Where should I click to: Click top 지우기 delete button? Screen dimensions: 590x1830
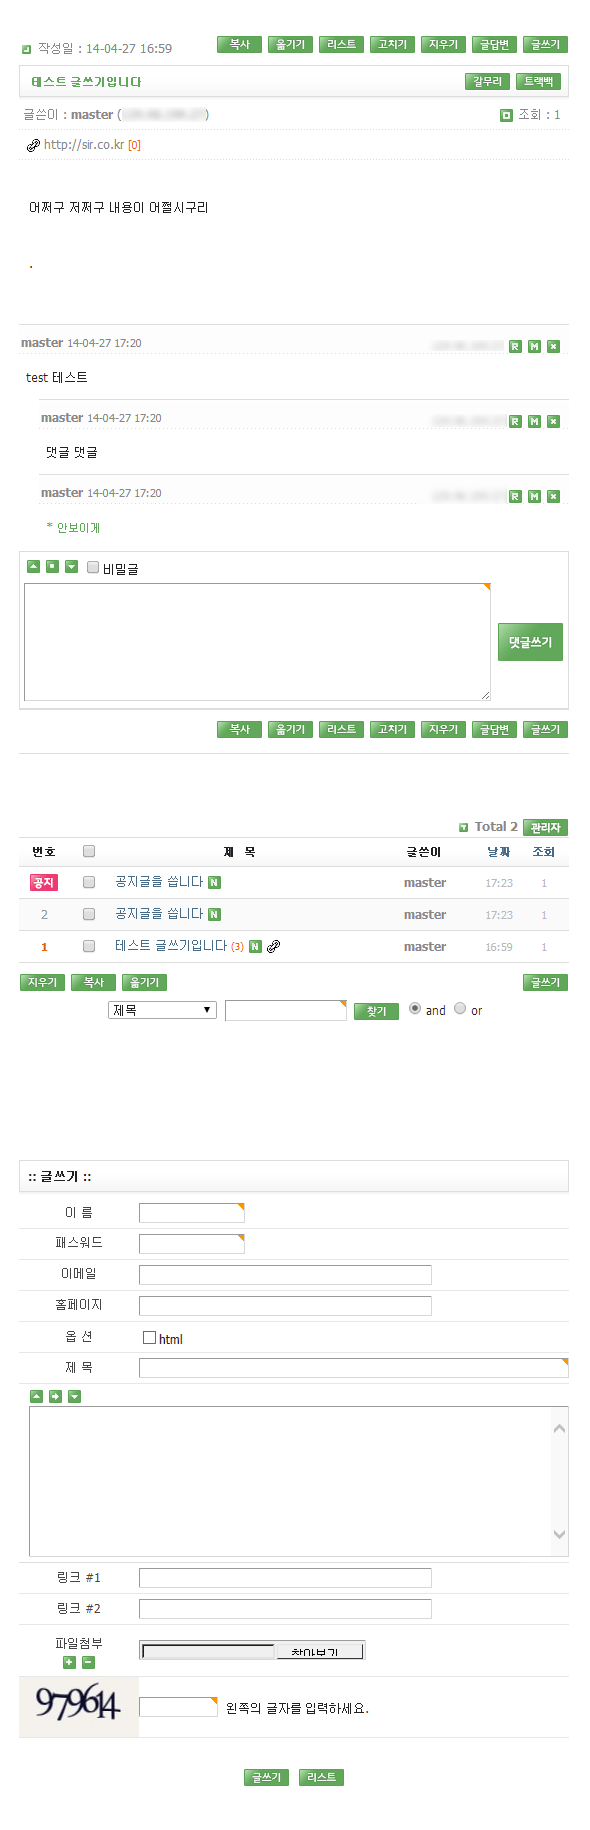point(443,45)
